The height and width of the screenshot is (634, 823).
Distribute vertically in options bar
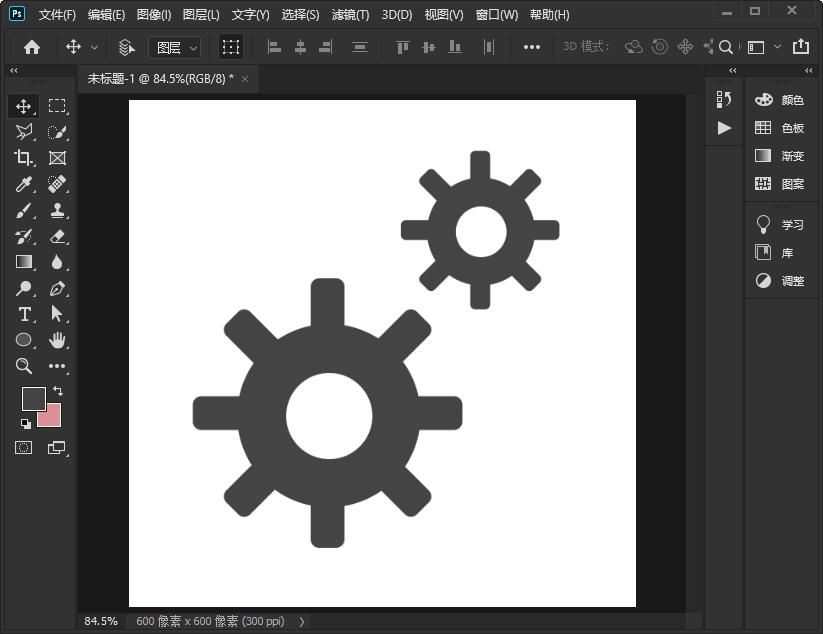360,47
